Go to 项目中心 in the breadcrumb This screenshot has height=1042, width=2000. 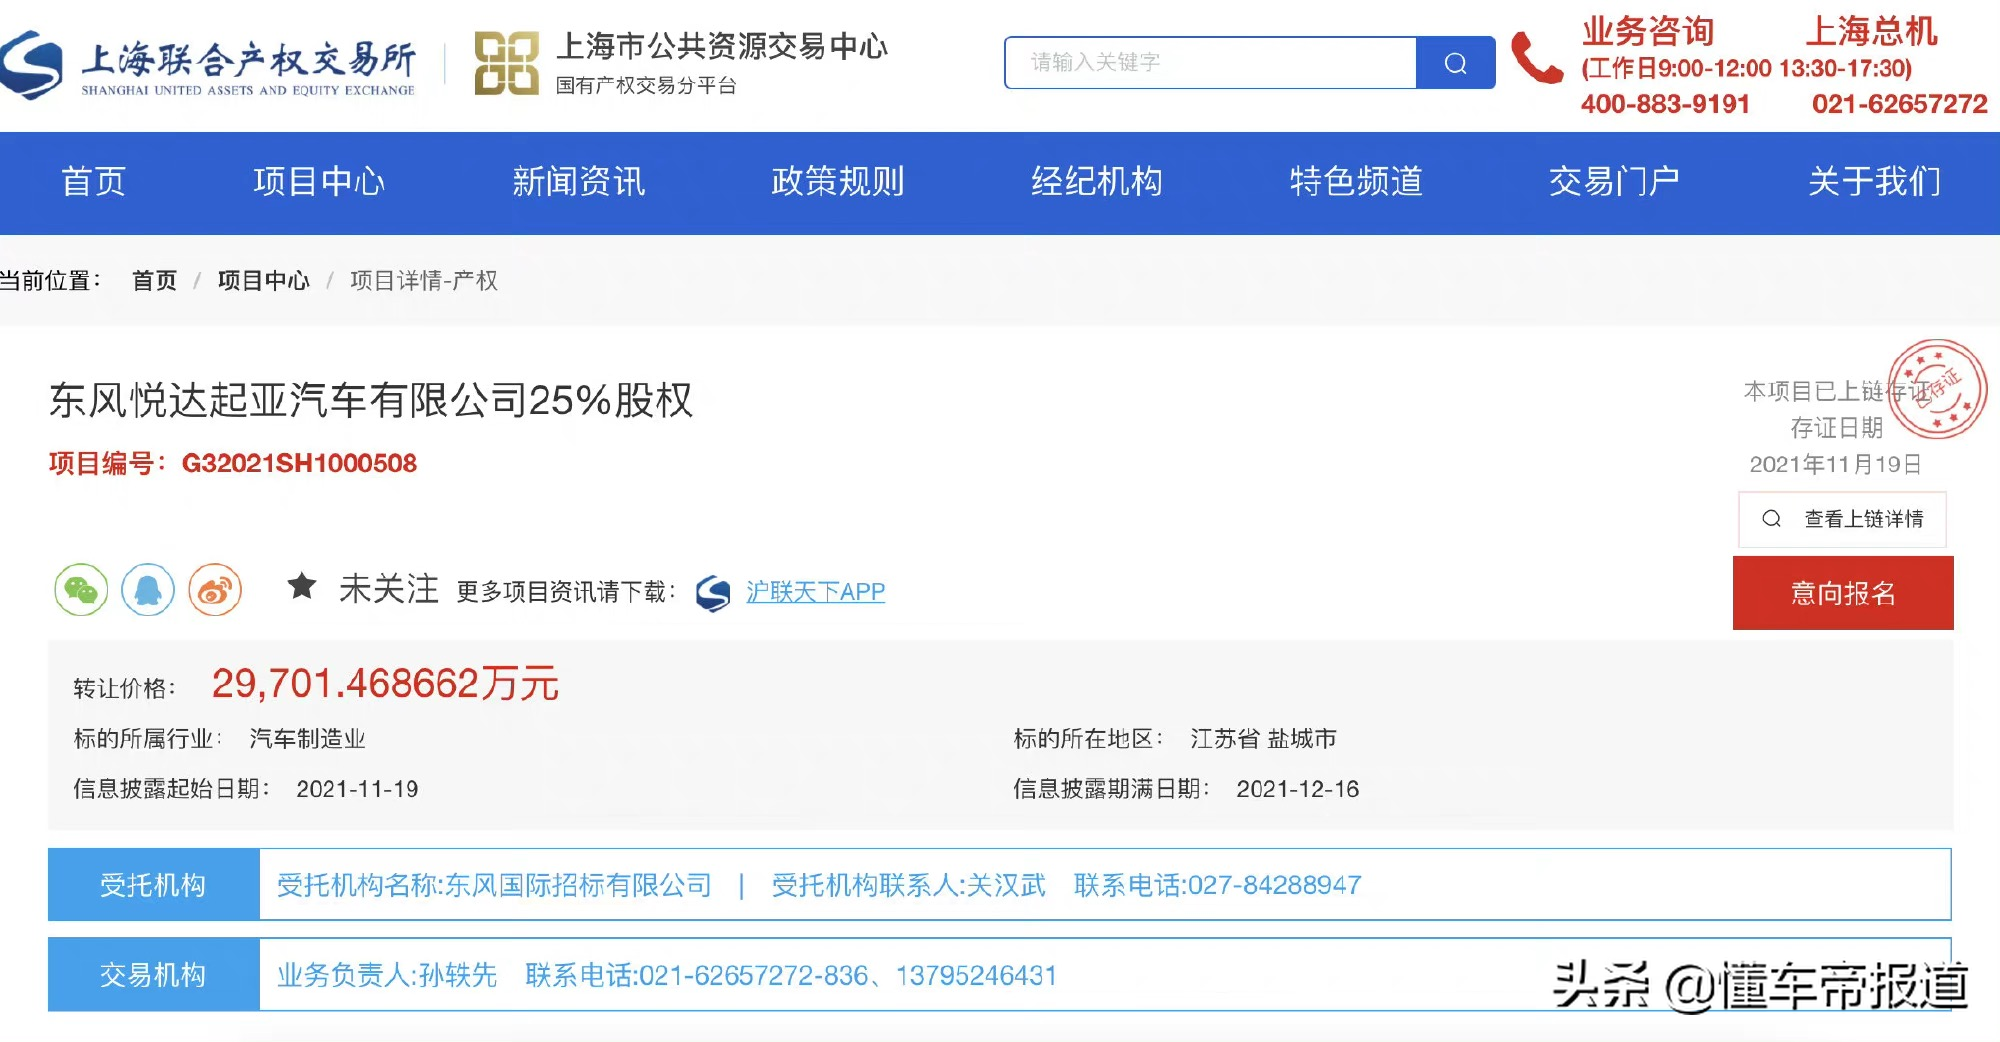coord(264,281)
